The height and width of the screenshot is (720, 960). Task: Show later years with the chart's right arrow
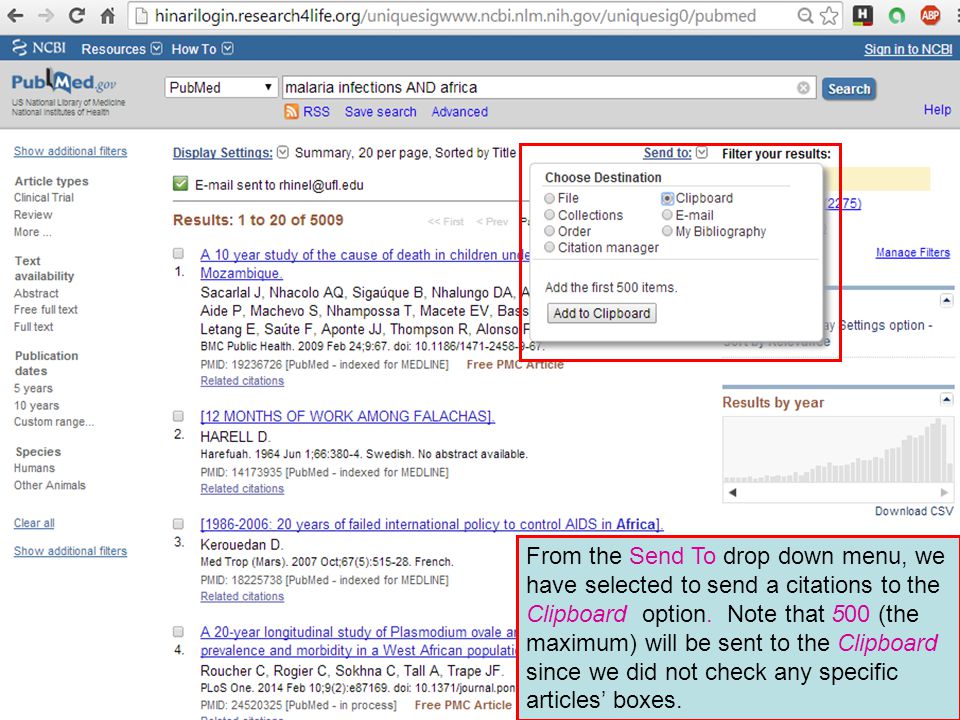point(944,492)
